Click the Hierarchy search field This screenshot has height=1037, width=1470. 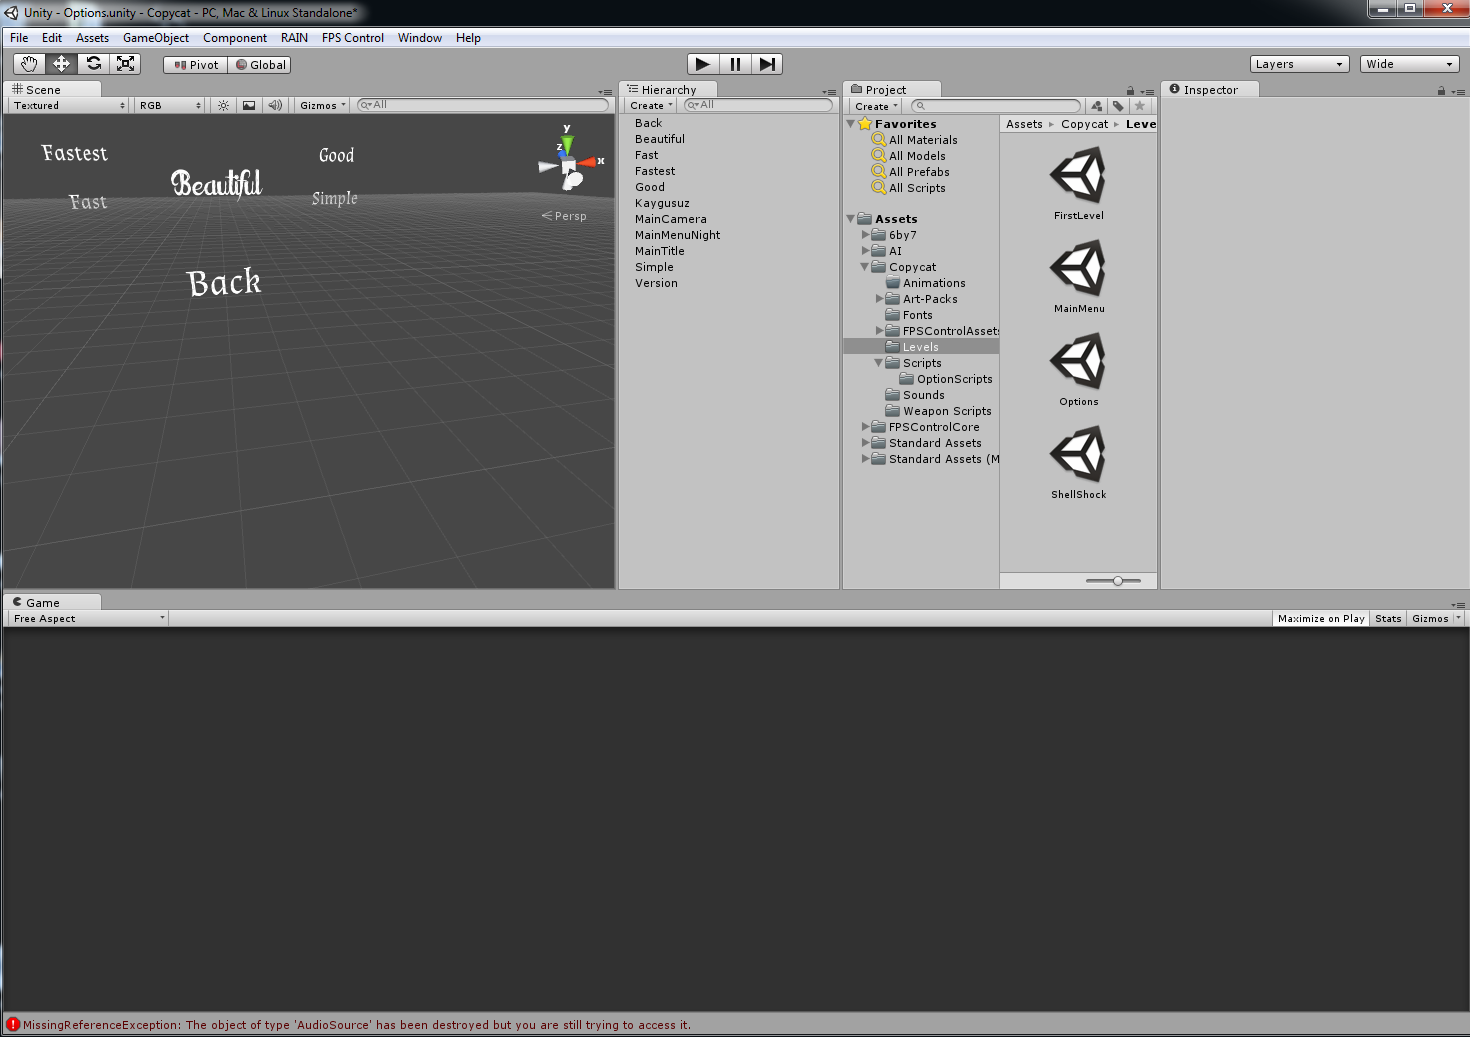point(758,105)
